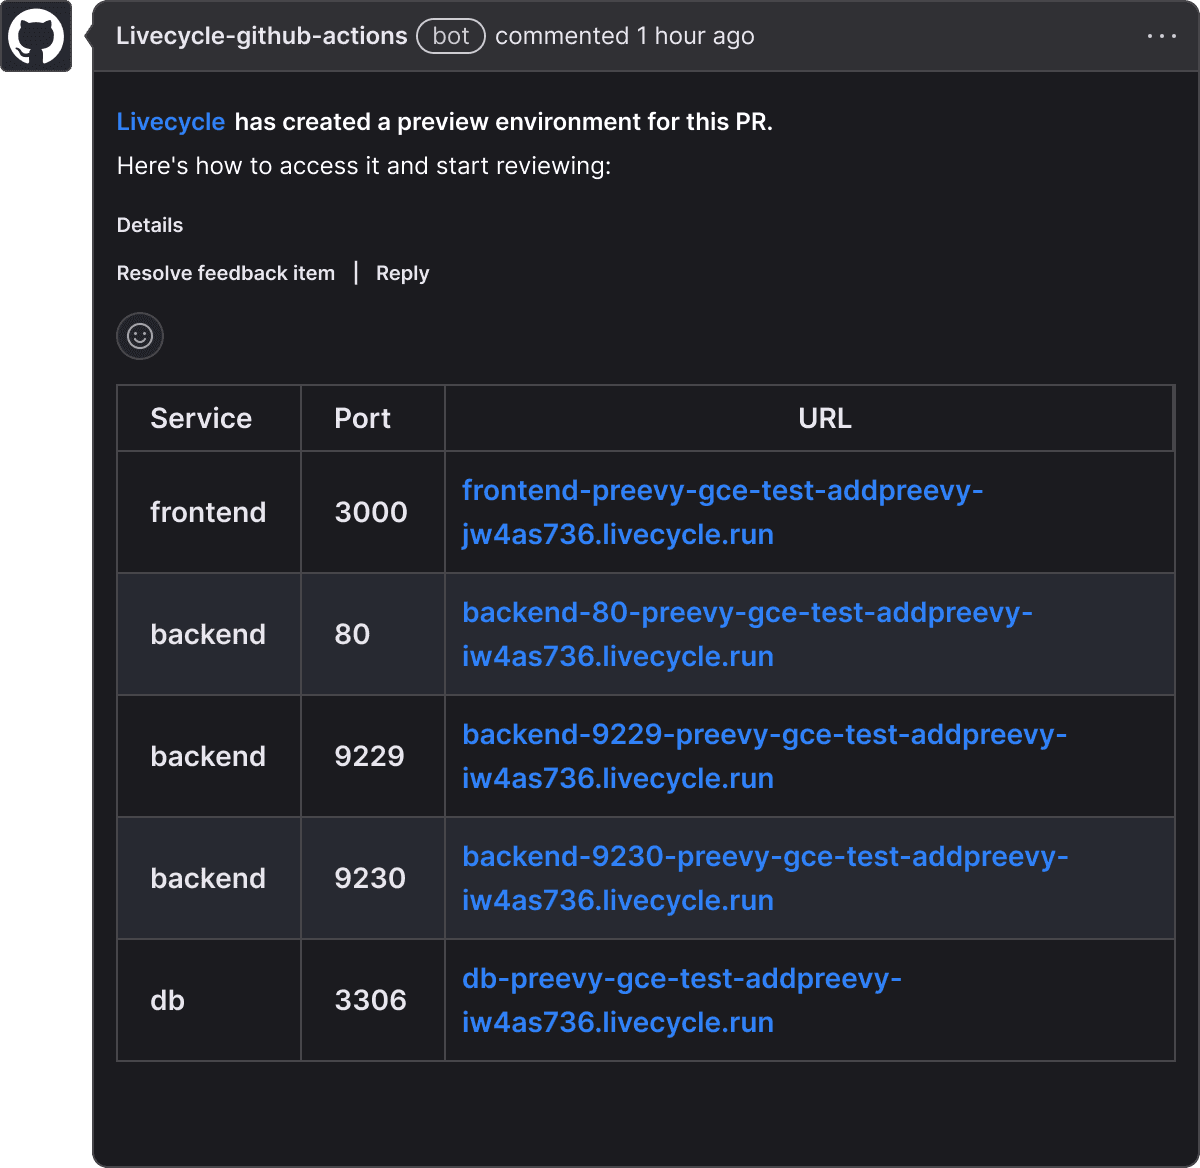Select the port 3000 cell

click(372, 512)
